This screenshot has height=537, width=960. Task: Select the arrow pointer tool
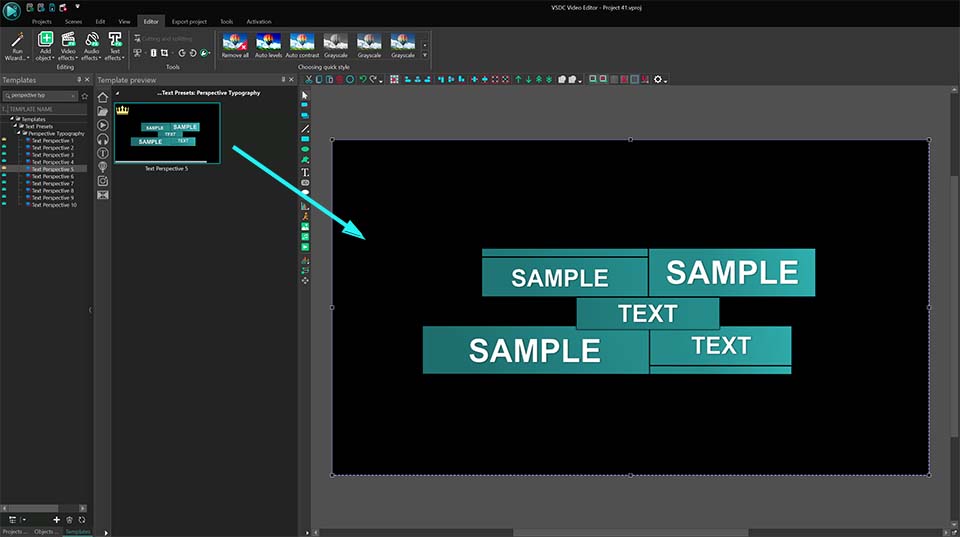pyautogui.click(x=305, y=96)
